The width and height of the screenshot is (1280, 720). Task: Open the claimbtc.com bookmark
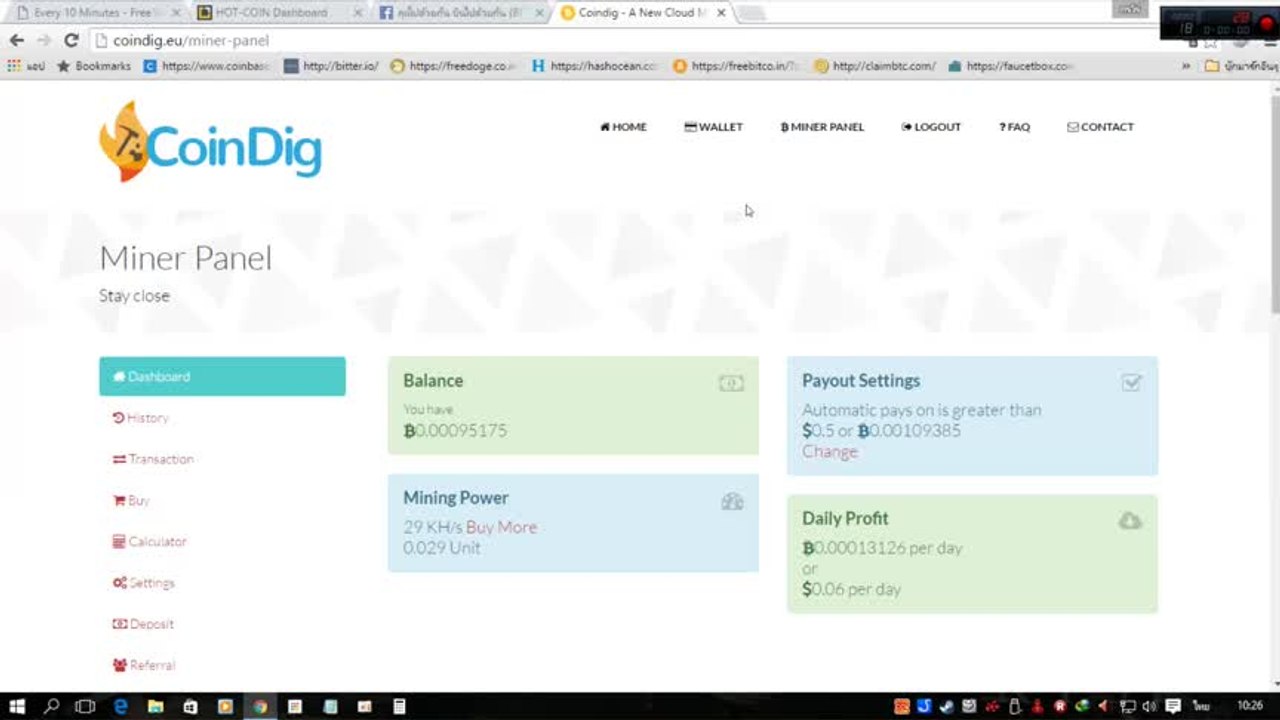point(875,66)
